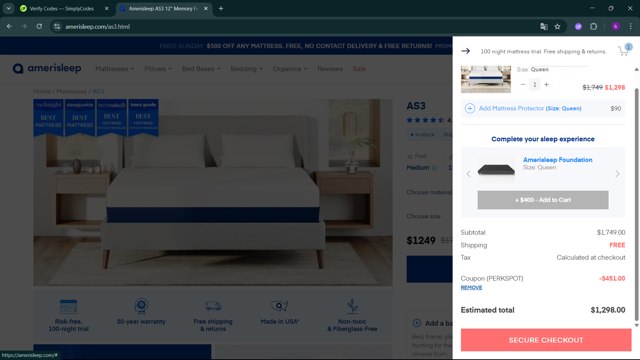
Task: Click the Medium feel info icon
Action: (x=434, y=168)
